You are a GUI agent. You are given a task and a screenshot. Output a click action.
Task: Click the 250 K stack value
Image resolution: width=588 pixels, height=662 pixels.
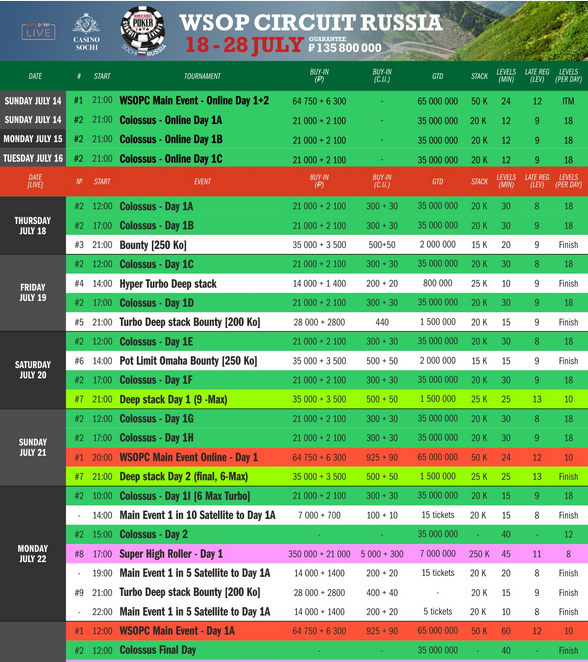[x=479, y=554]
